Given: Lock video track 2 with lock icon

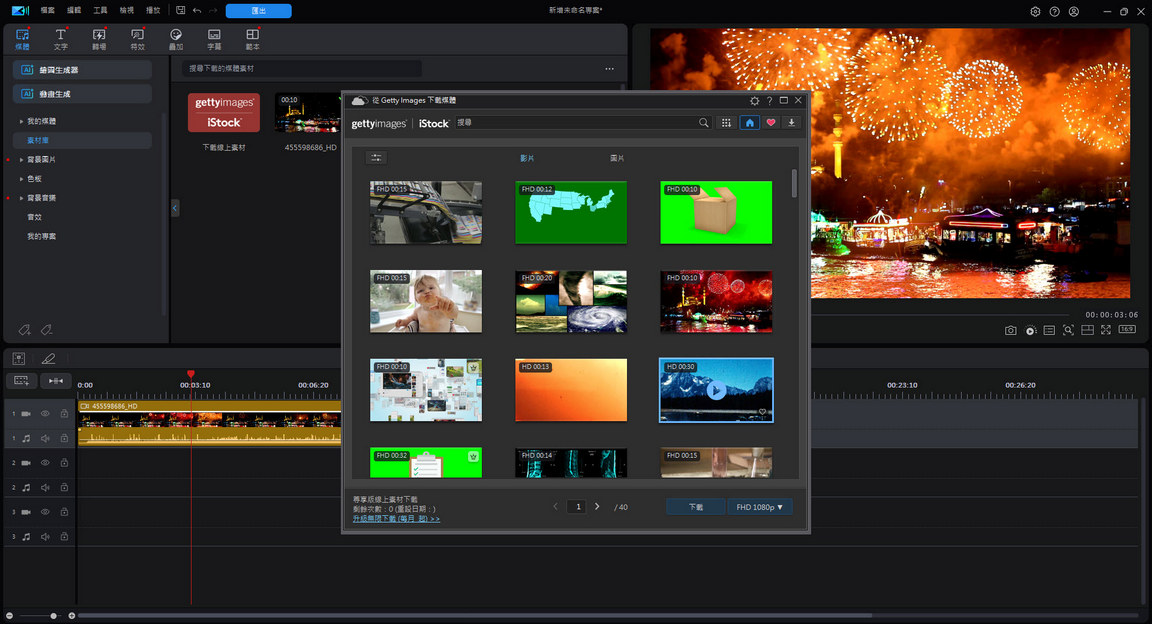Looking at the screenshot, I should pos(64,463).
